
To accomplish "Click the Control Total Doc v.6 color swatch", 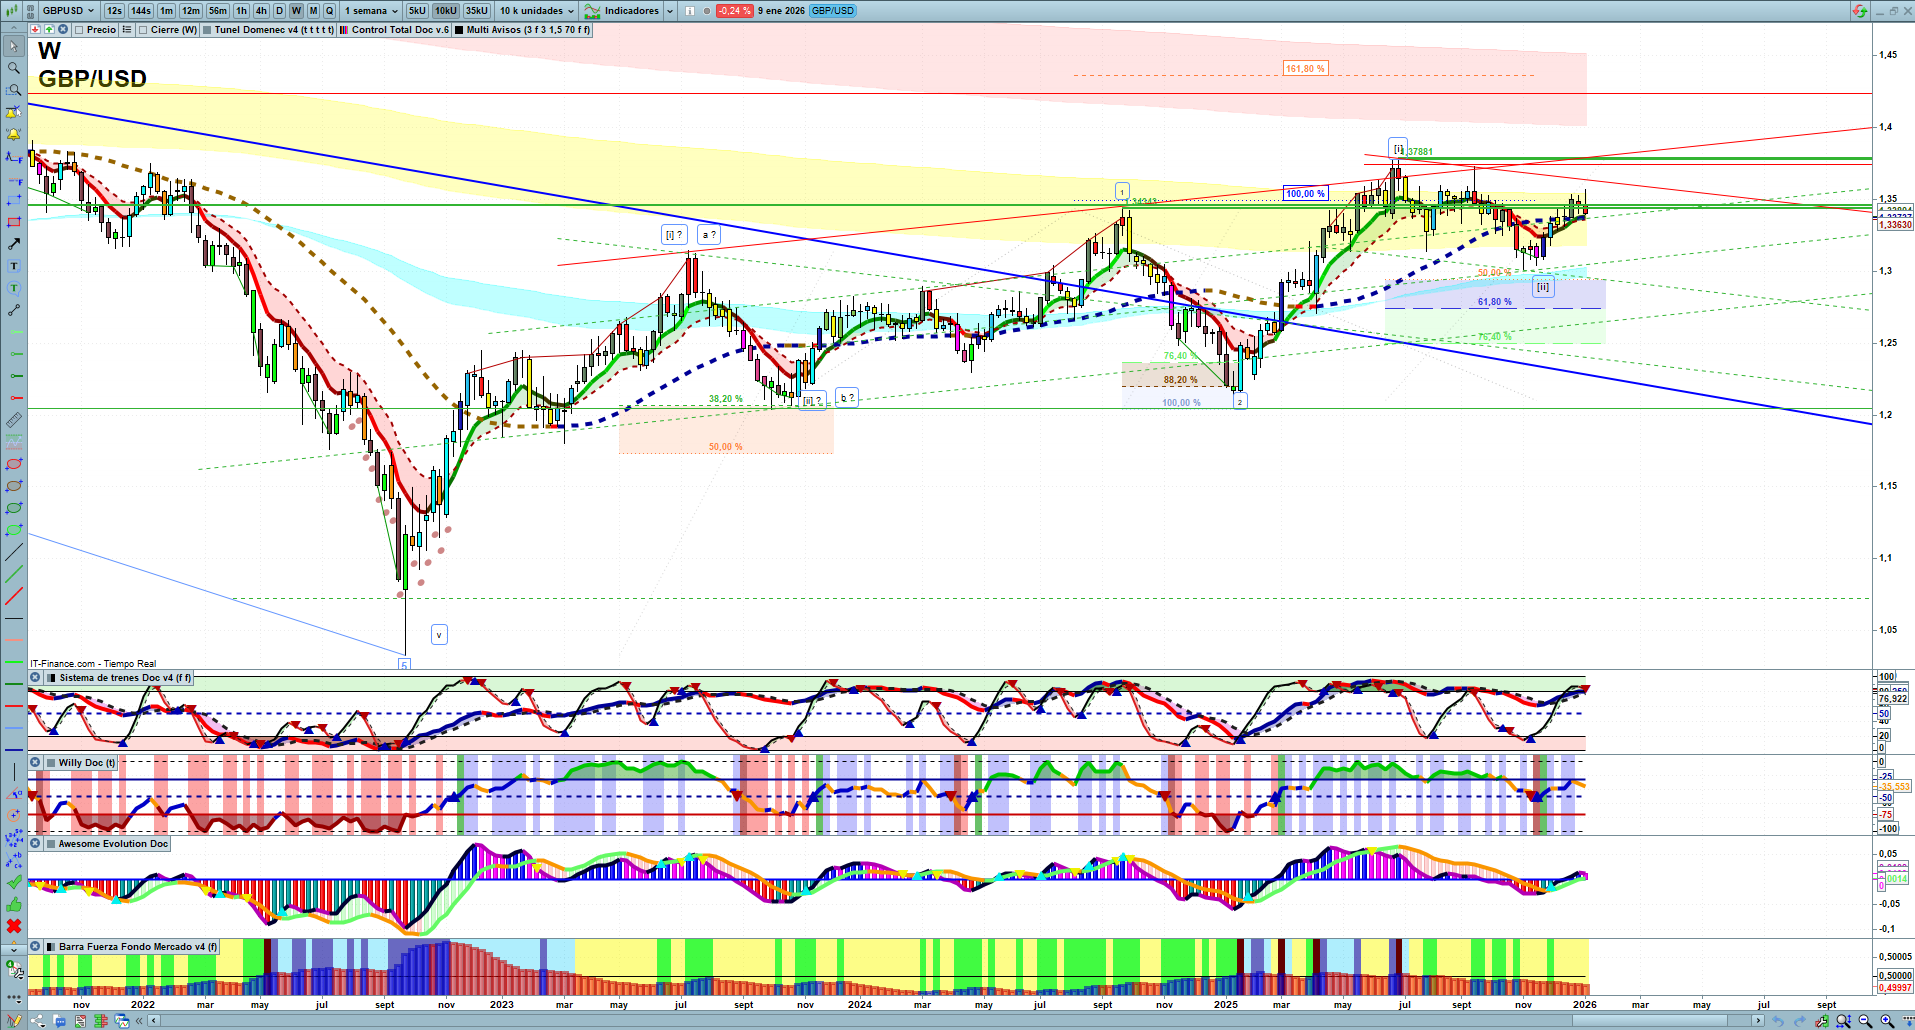I will click(x=344, y=30).
